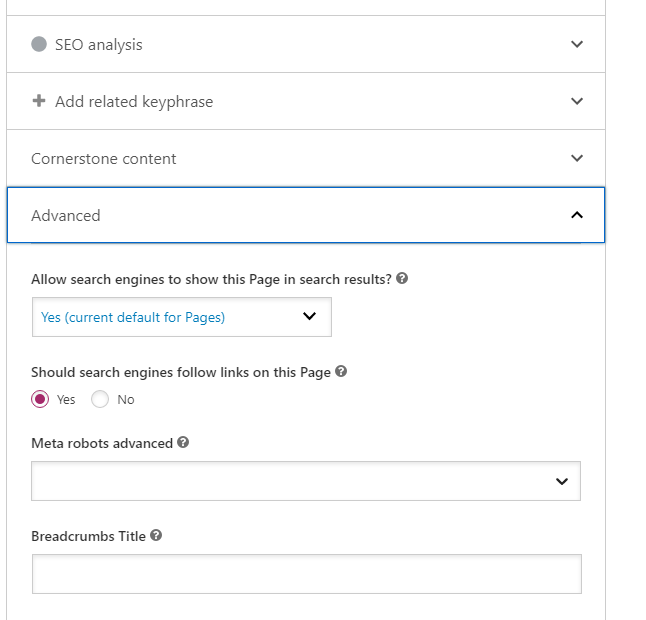The height and width of the screenshot is (620, 646).
Task: Click the Advanced section heading
Action: click(x=66, y=215)
